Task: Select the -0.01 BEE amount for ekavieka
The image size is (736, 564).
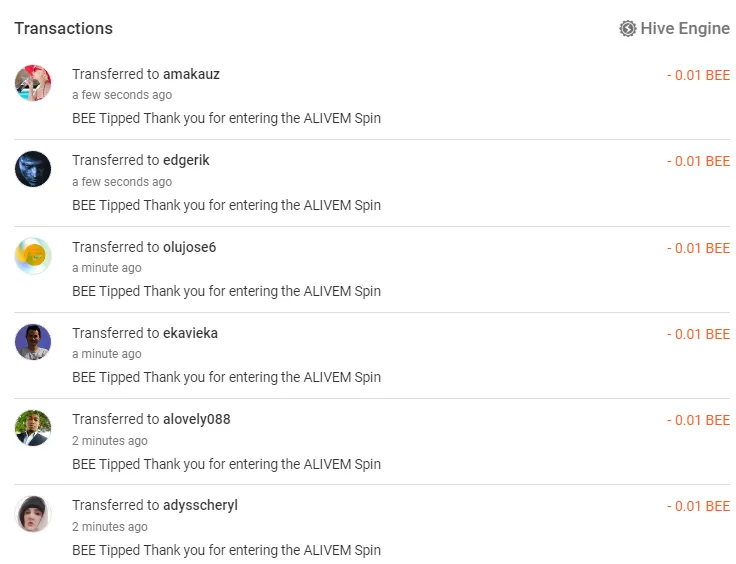Action: tap(698, 334)
